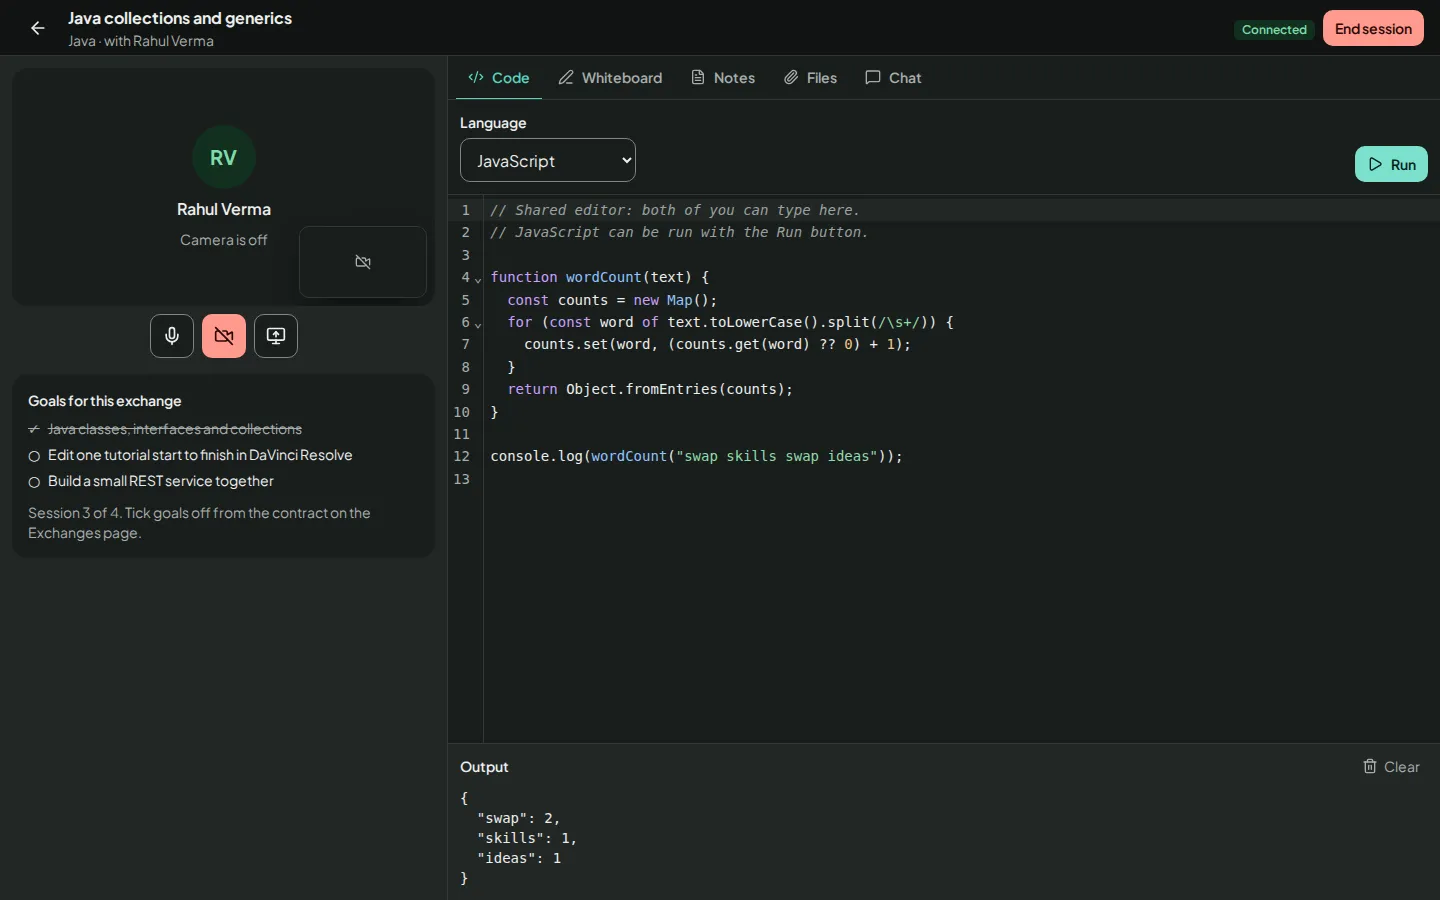Clear the output panel
The image size is (1440, 900).
(x=1391, y=767)
